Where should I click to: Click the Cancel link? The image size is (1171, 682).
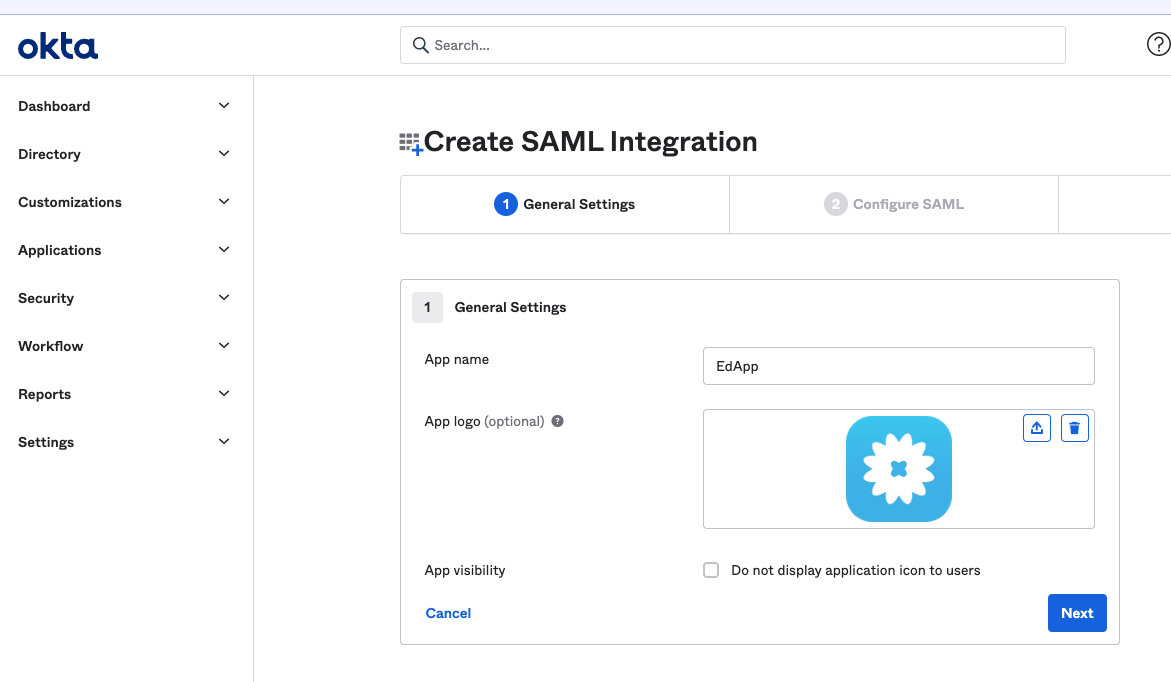tap(448, 613)
